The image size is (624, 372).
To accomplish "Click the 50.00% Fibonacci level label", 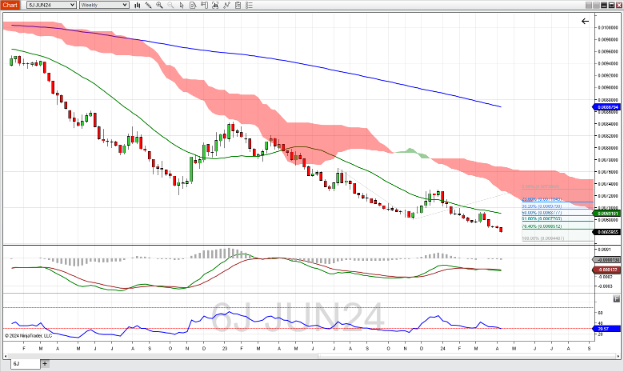I will (542, 213).
